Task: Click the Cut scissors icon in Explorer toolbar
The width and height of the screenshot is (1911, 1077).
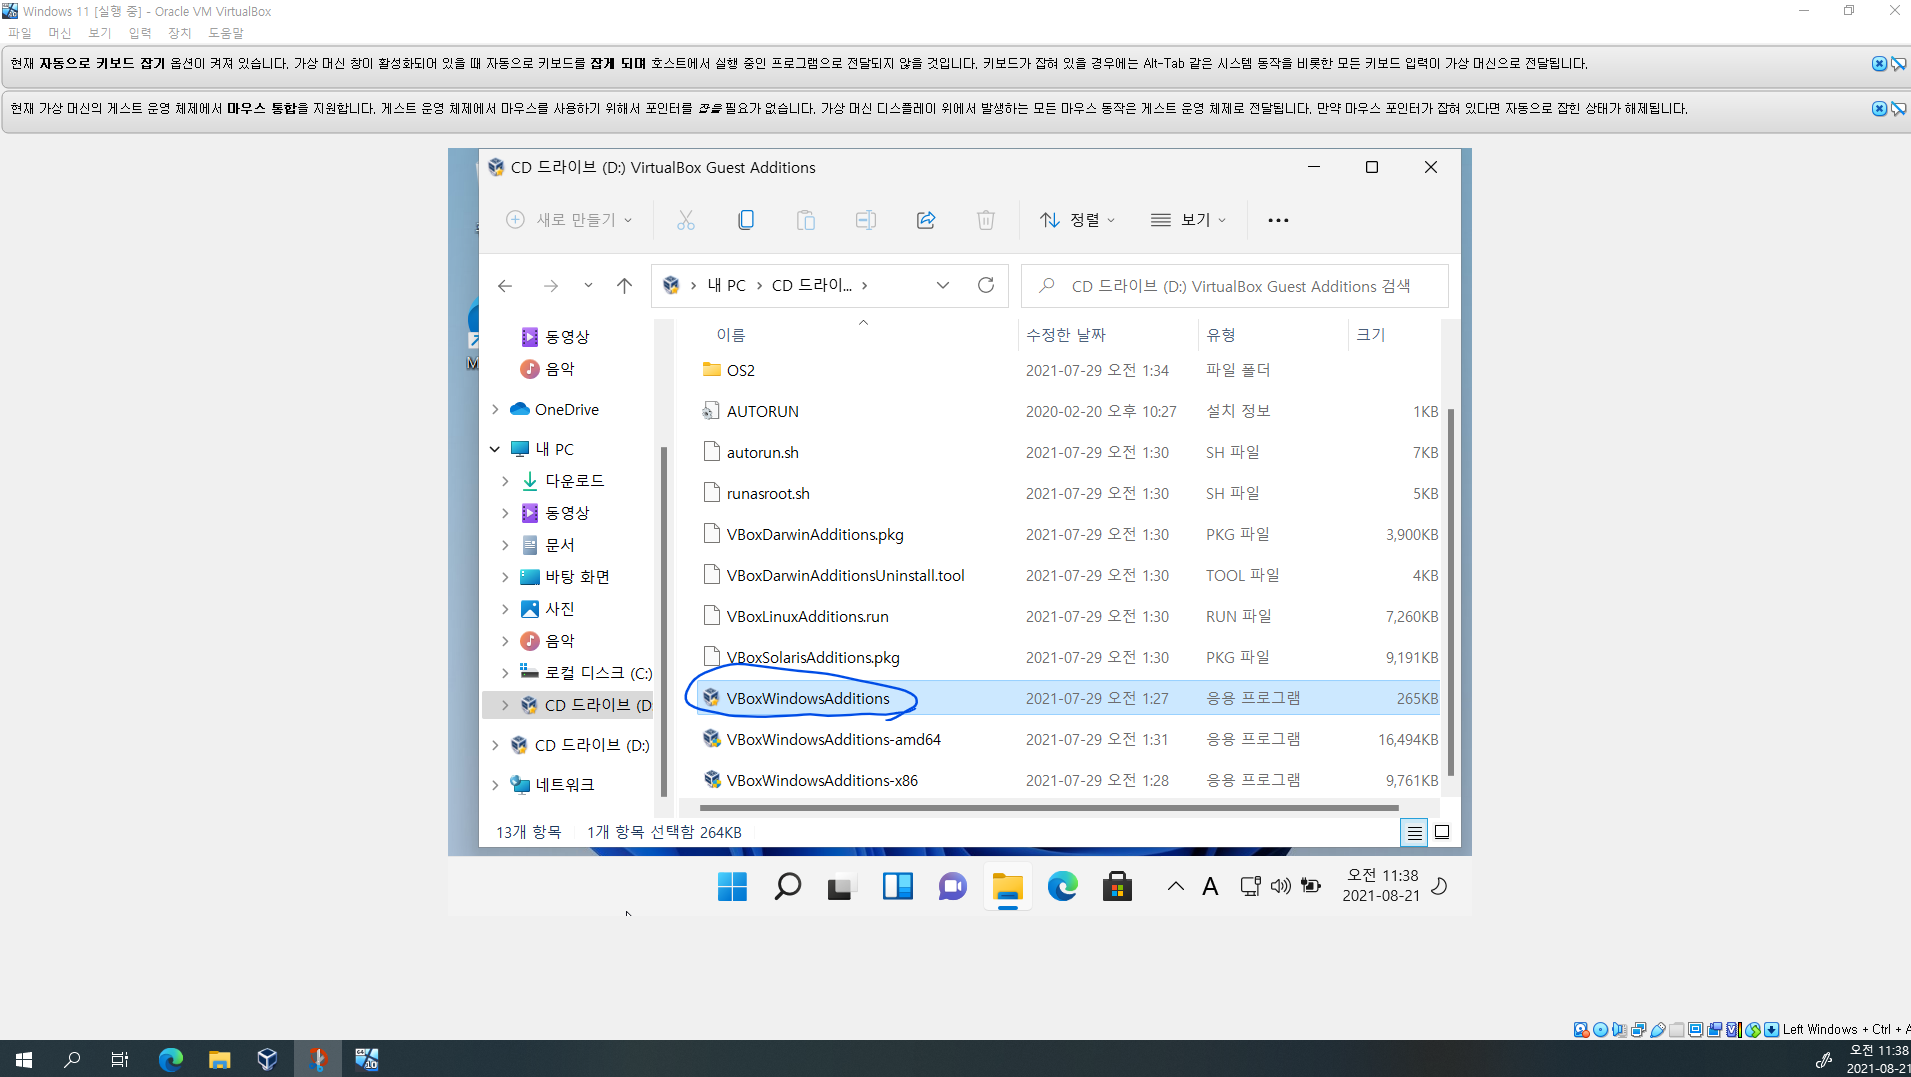Action: tap(685, 220)
